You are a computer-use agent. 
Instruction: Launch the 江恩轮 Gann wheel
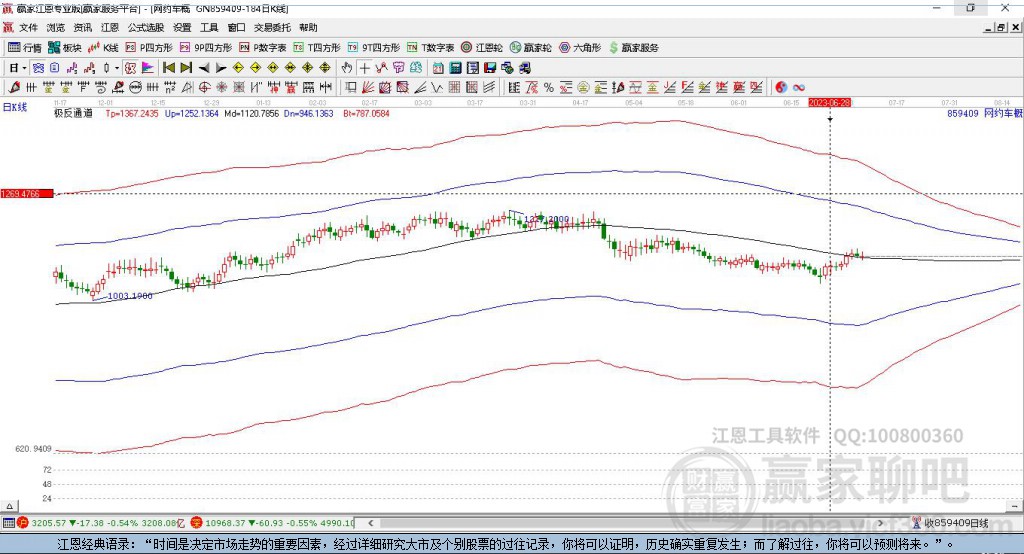pos(482,48)
